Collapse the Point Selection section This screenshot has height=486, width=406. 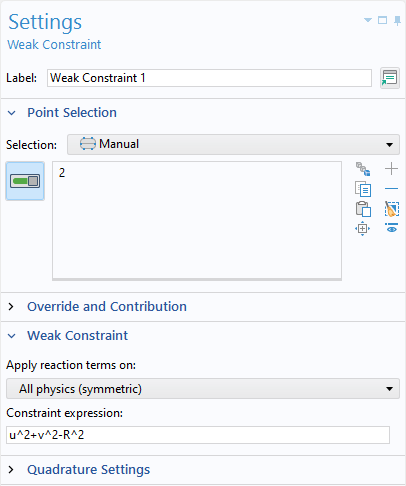[12, 113]
